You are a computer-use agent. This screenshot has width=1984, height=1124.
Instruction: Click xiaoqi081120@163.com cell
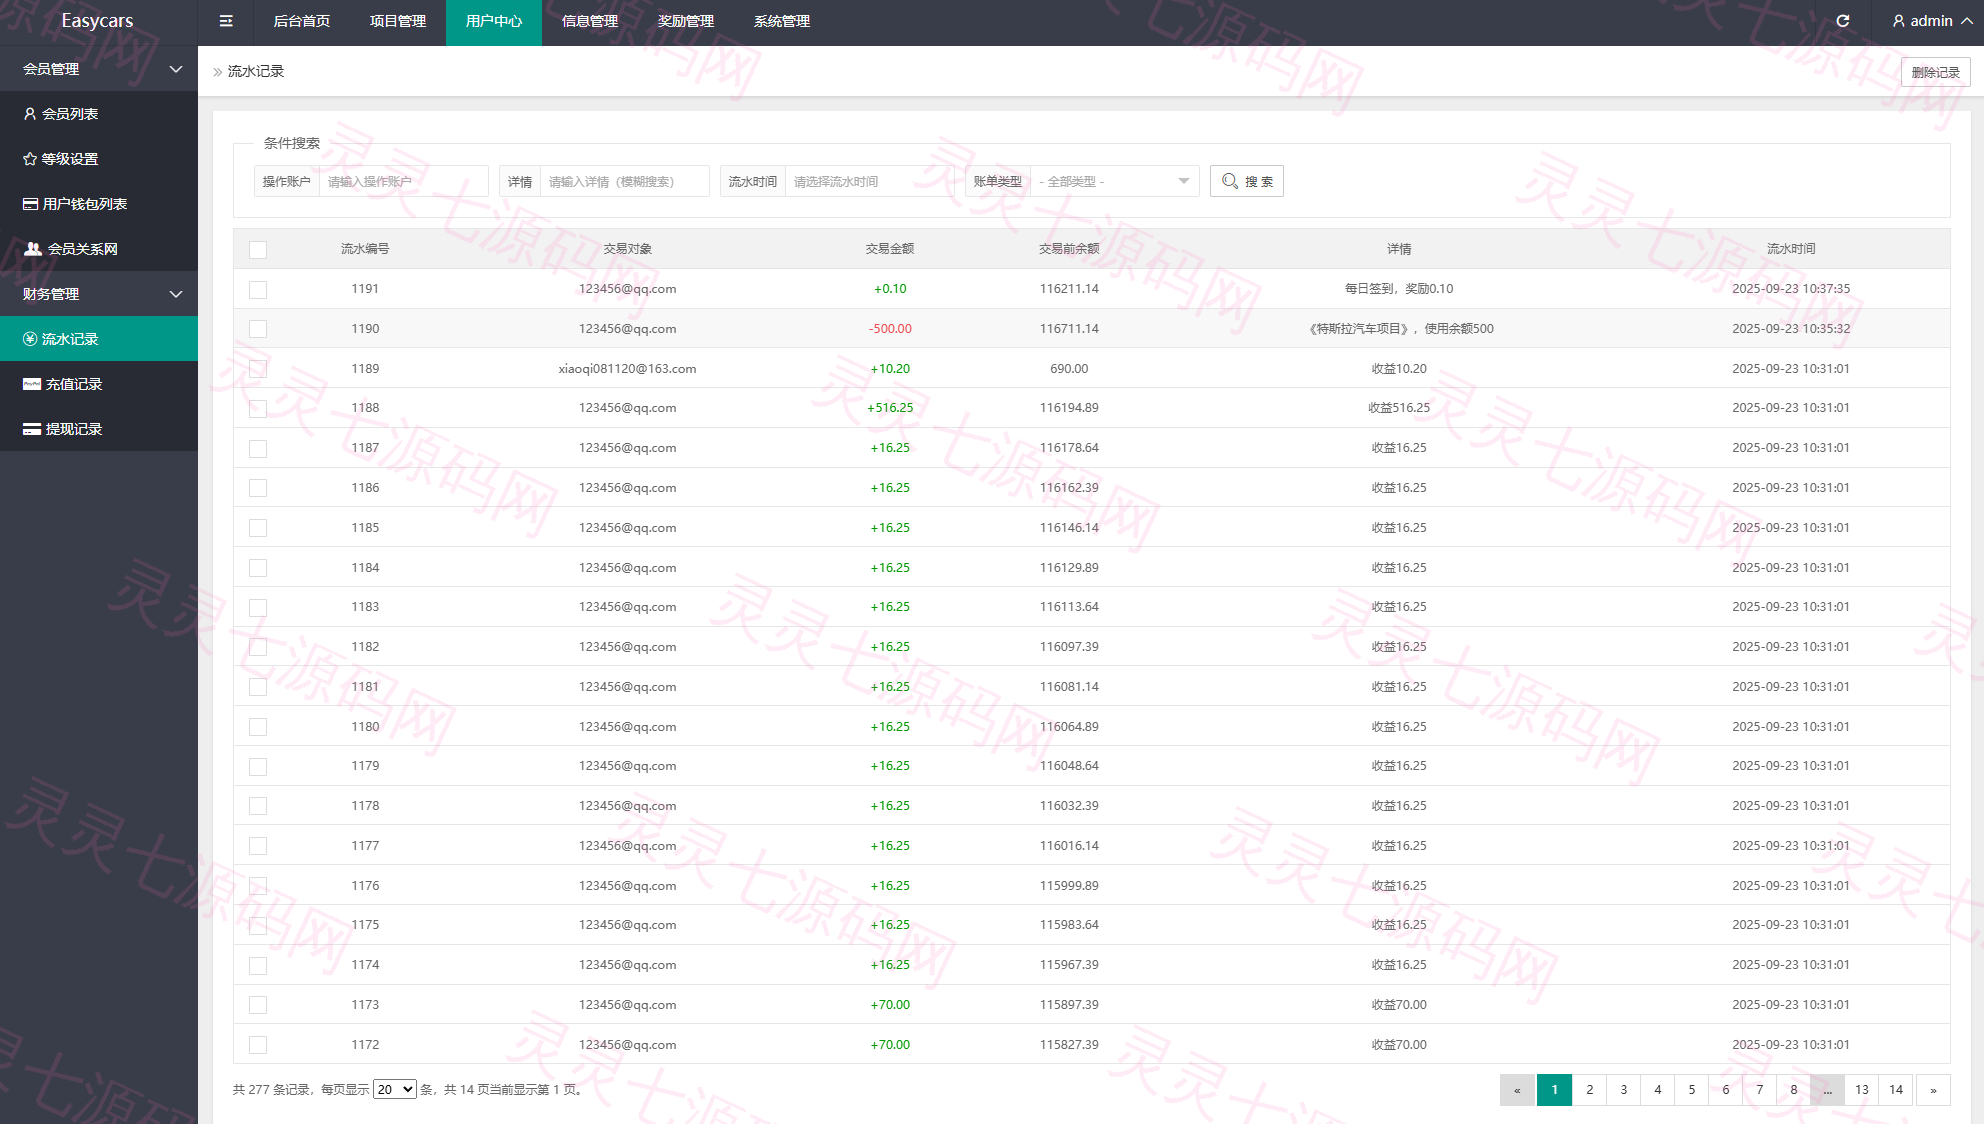coord(627,369)
